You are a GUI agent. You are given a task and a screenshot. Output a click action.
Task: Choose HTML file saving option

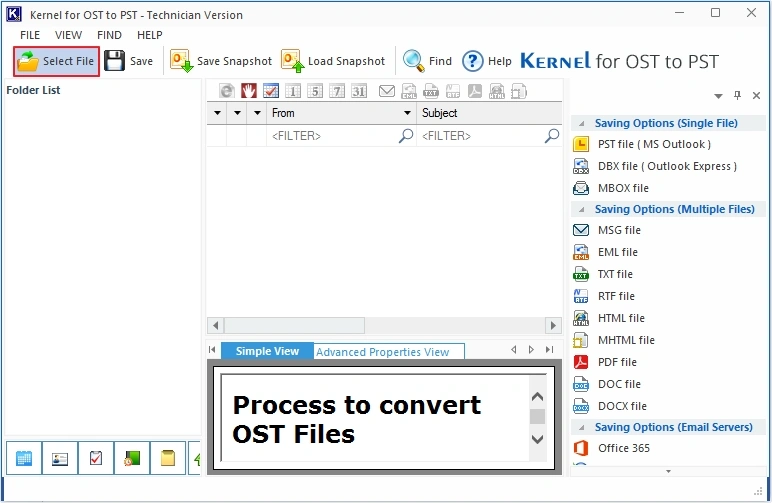point(609,318)
